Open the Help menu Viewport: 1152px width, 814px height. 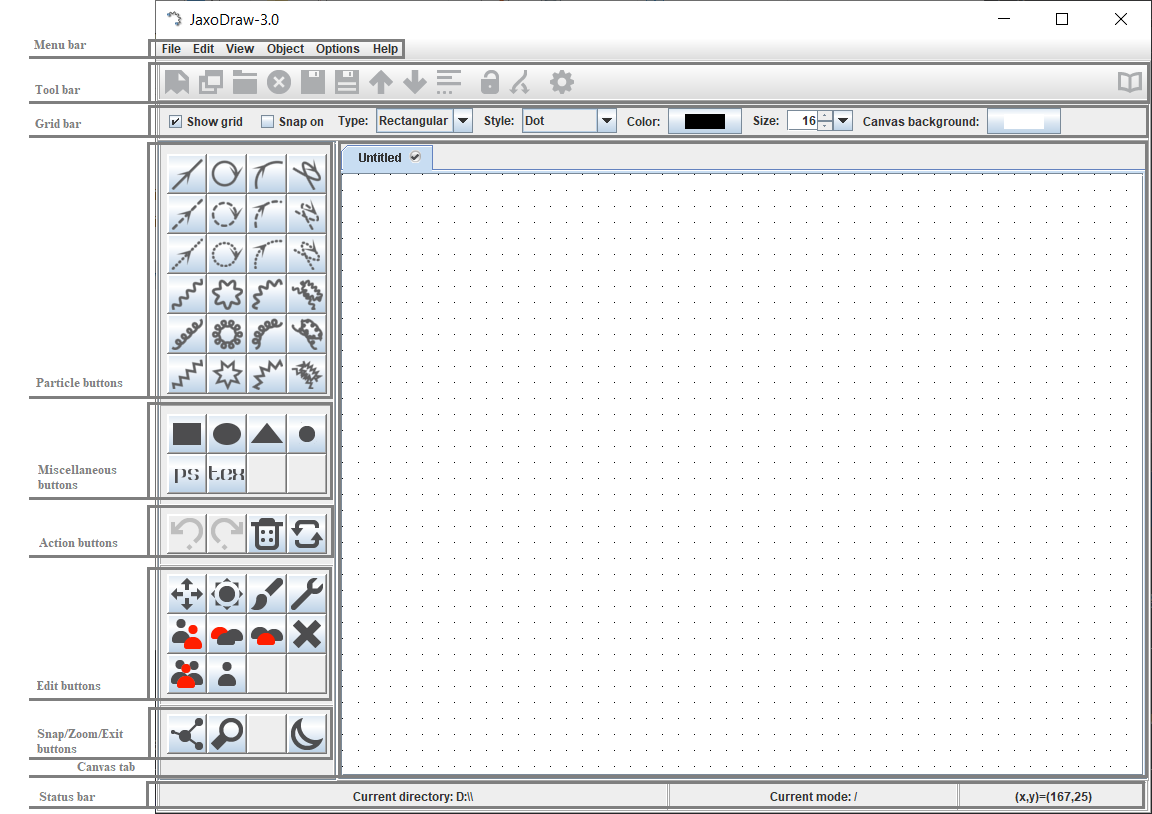(385, 48)
